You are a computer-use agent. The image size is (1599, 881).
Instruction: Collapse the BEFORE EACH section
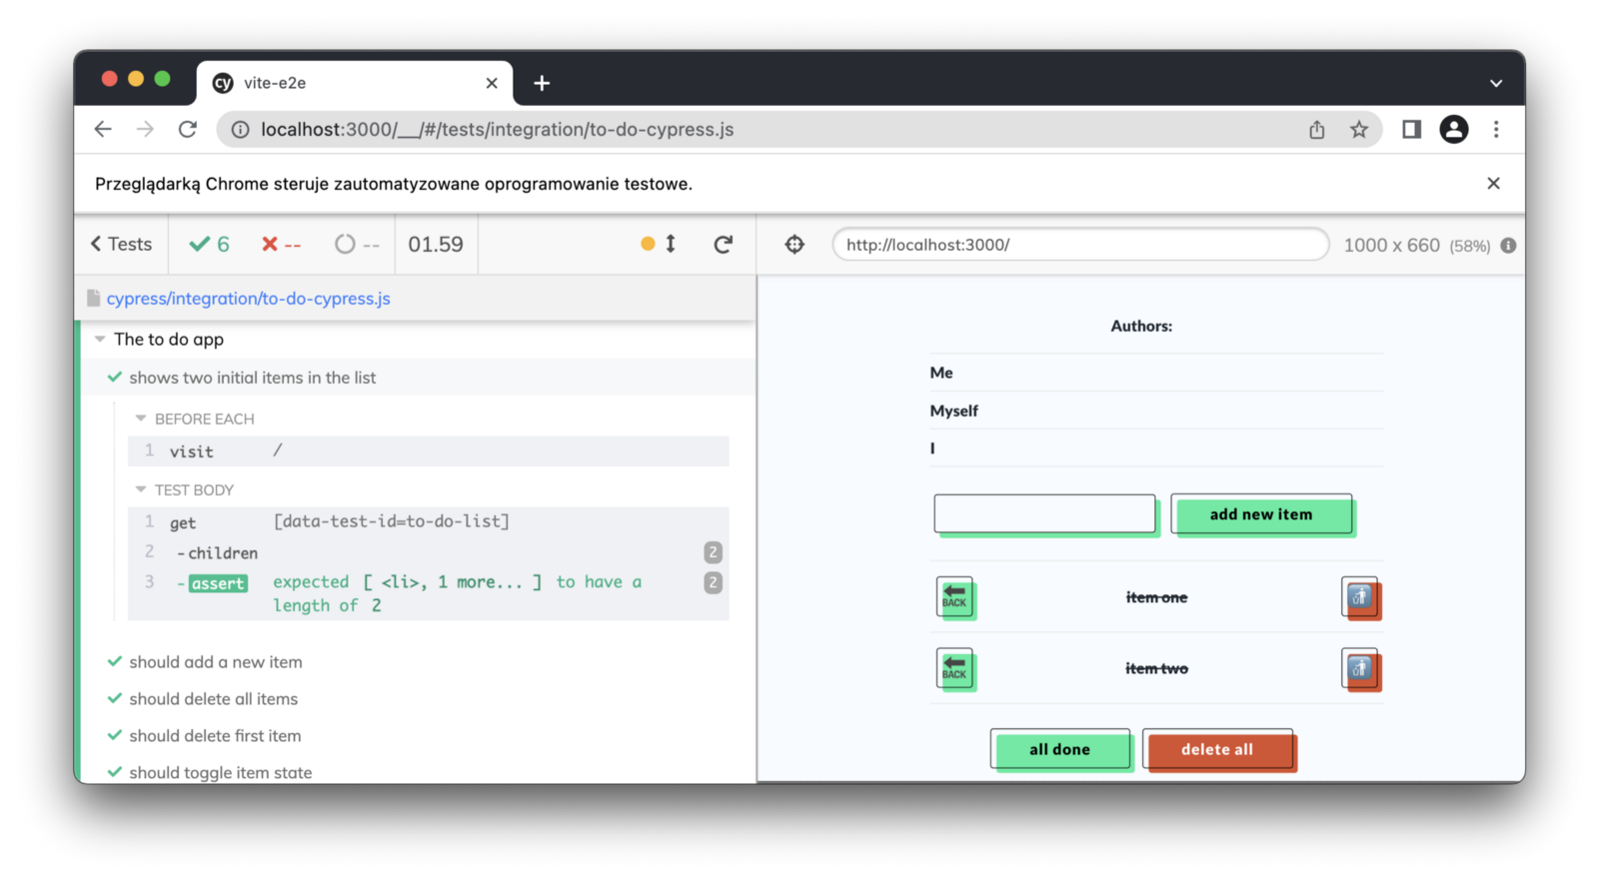click(194, 419)
